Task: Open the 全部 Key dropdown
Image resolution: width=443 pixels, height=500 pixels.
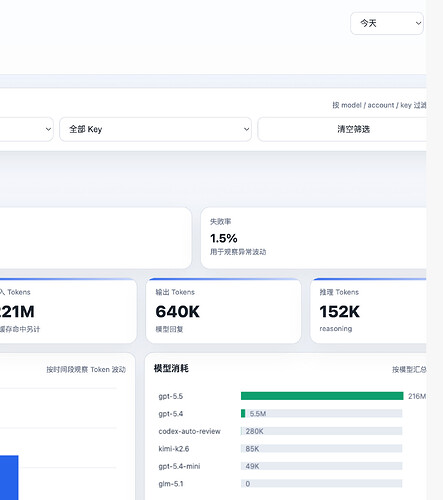Action: click(155, 129)
